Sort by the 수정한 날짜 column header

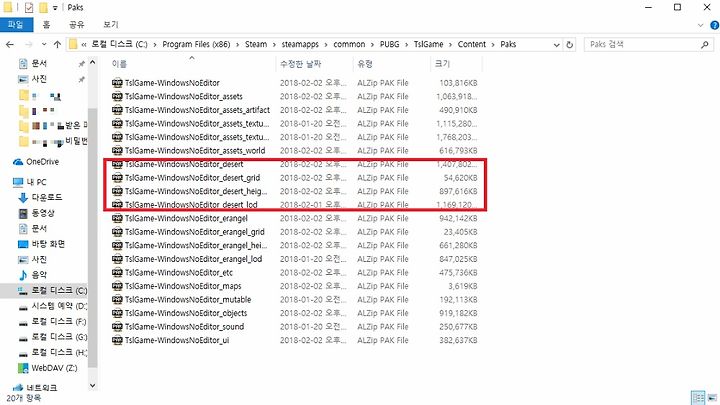301,64
